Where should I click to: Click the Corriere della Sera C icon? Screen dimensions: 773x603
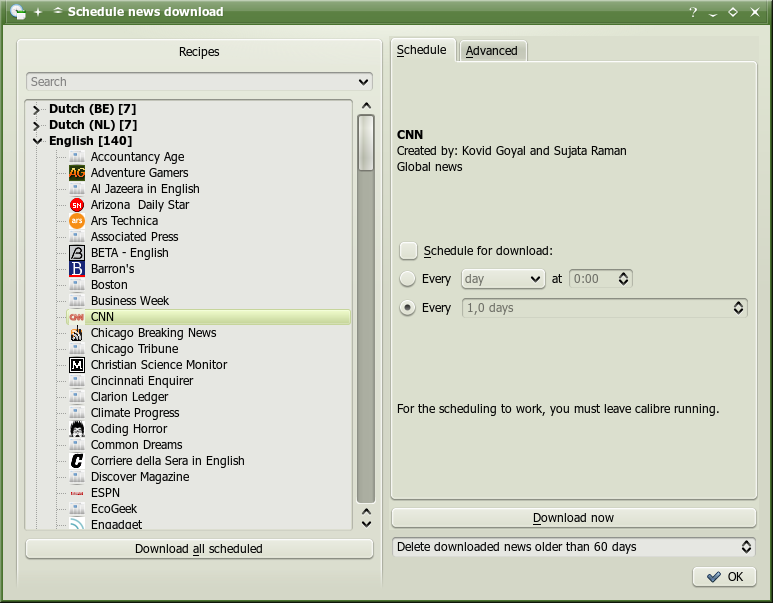(77, 461)
